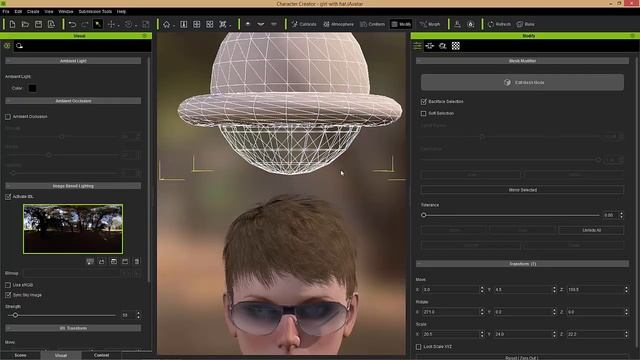Viewport: 640px width, 360px height.
Task: Toggle the Sync Sky Image checkbox
Action: [x=8, y=295]
